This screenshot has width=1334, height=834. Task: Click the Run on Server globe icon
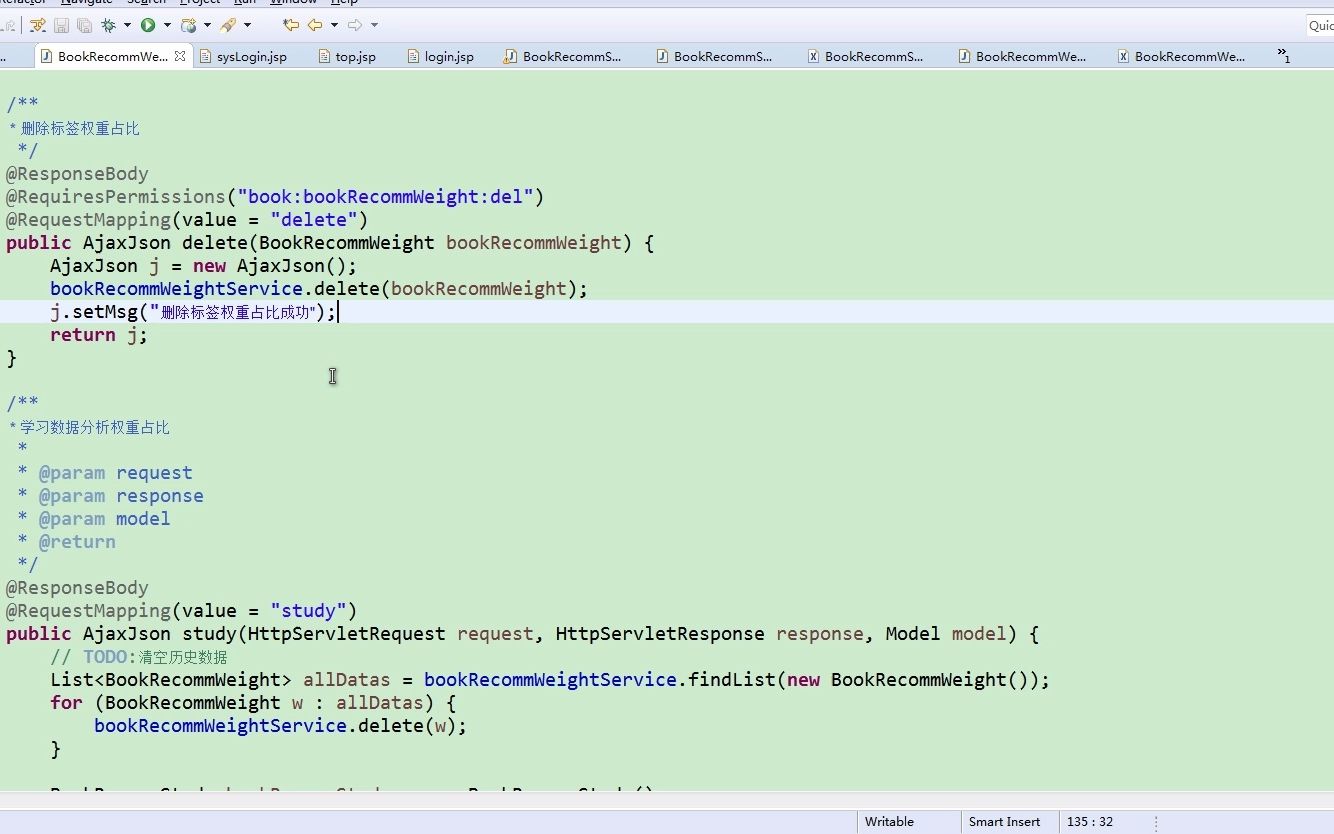[189, 25]
